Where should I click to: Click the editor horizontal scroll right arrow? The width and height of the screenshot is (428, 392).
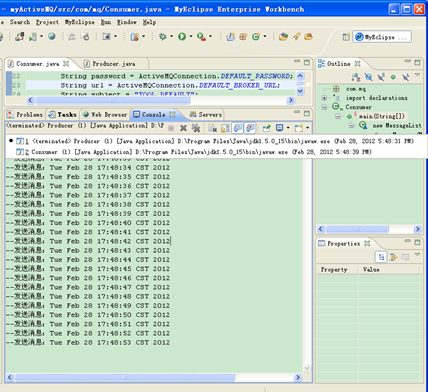(291, 100)
